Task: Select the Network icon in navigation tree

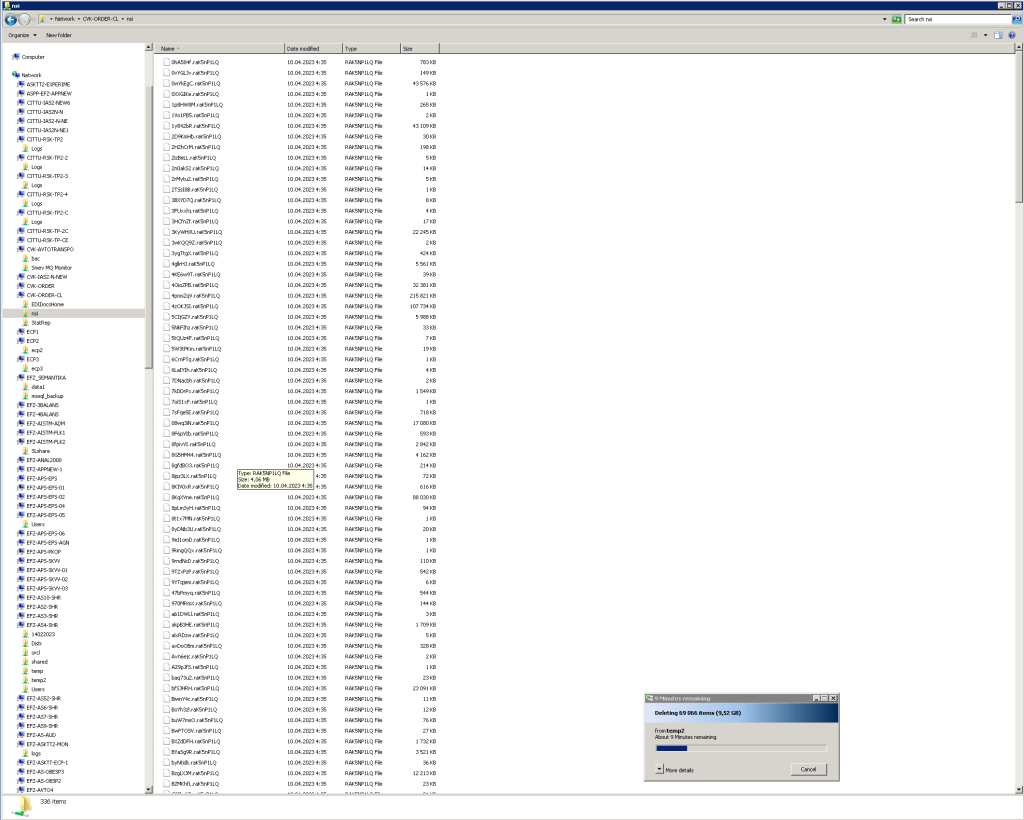Action: [16, 75]
